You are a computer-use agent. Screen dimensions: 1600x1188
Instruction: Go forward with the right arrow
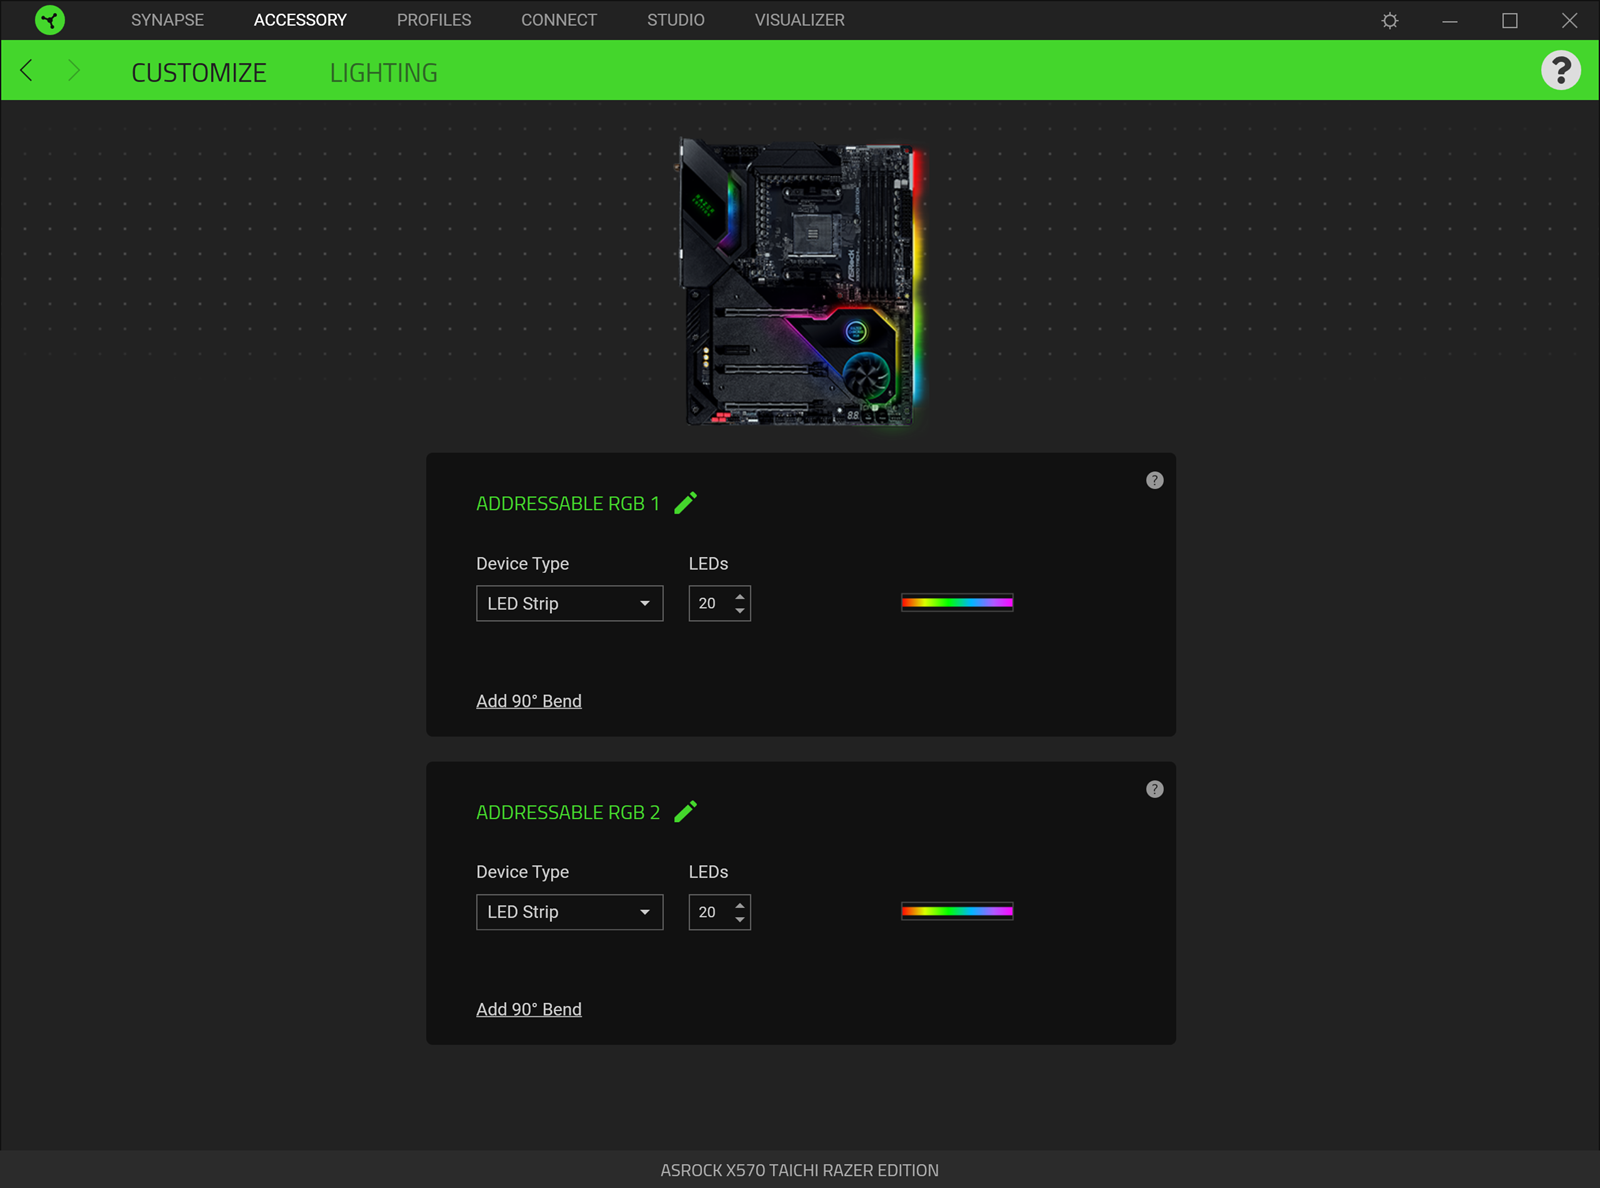coord(73,70)
